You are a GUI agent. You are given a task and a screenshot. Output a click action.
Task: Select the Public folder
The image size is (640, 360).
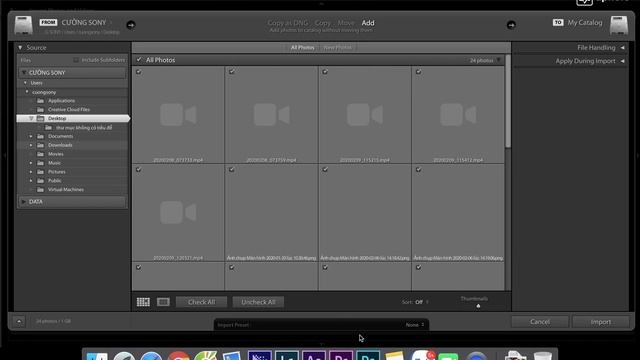tap(54, 180)
